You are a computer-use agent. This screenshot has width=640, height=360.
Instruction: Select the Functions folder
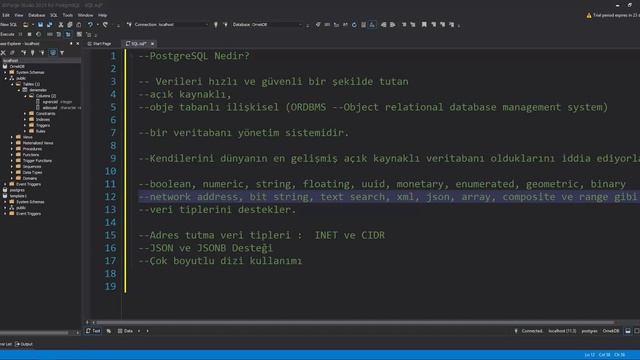coord(31,155)
